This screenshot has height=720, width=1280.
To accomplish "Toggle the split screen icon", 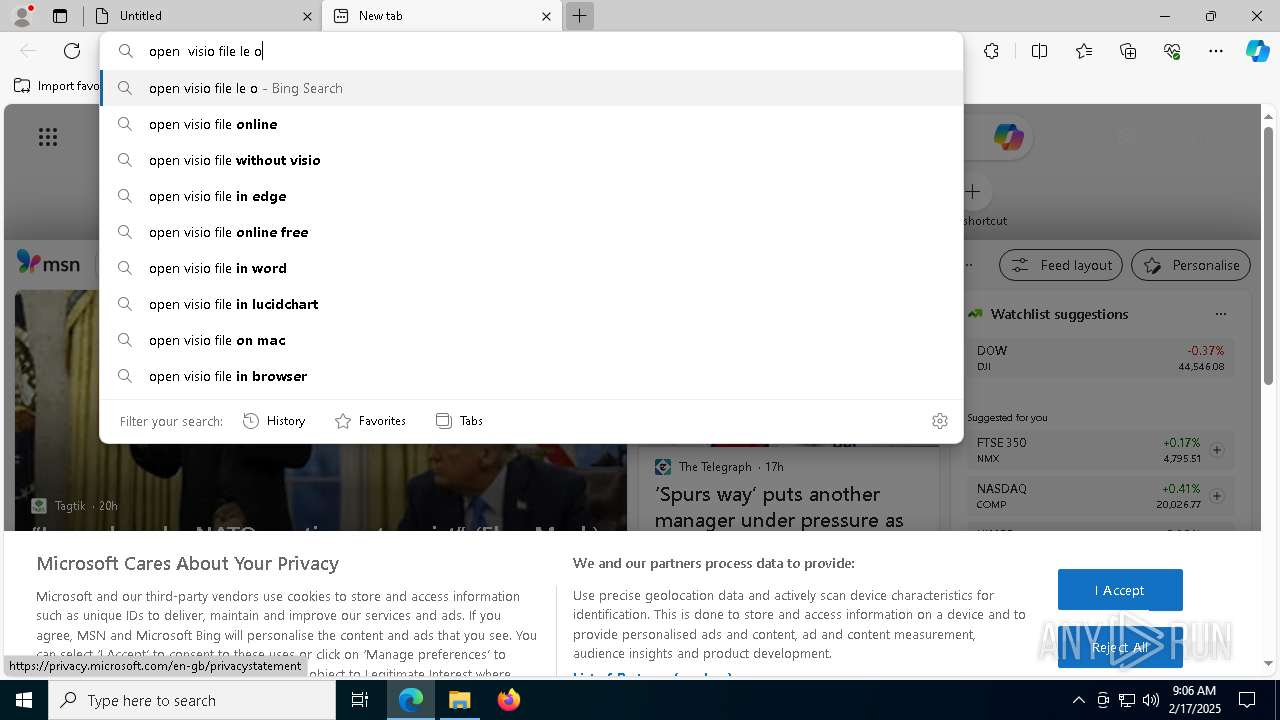I will [1039, 51].
